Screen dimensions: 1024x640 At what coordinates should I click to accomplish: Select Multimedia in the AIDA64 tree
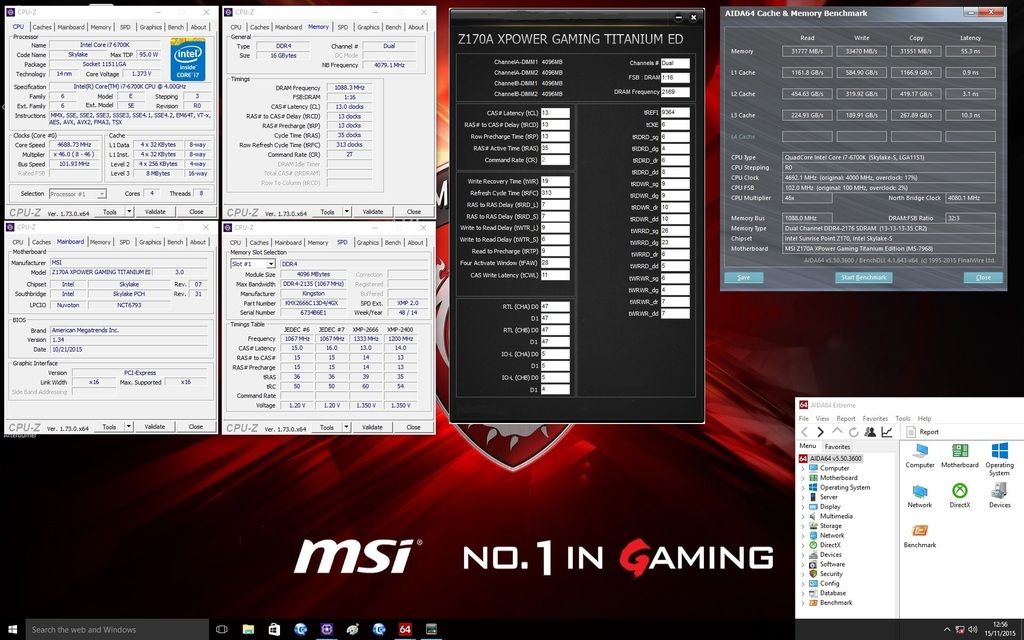836,516
